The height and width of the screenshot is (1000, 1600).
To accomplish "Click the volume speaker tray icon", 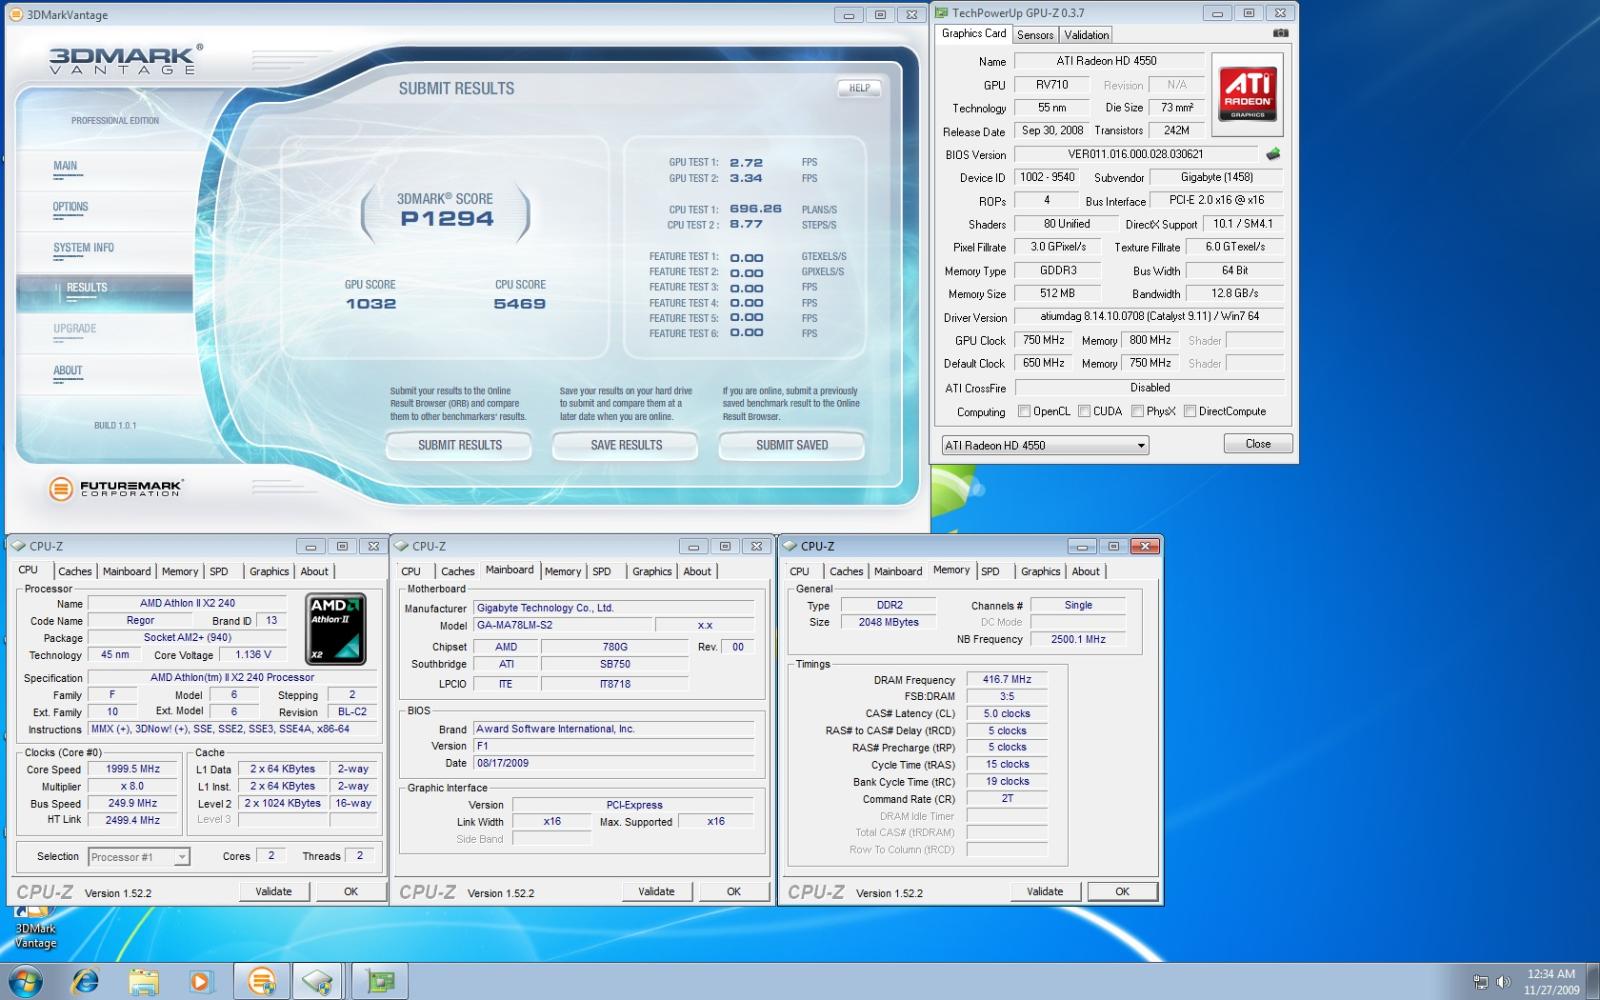I will tap(1502, 982).
